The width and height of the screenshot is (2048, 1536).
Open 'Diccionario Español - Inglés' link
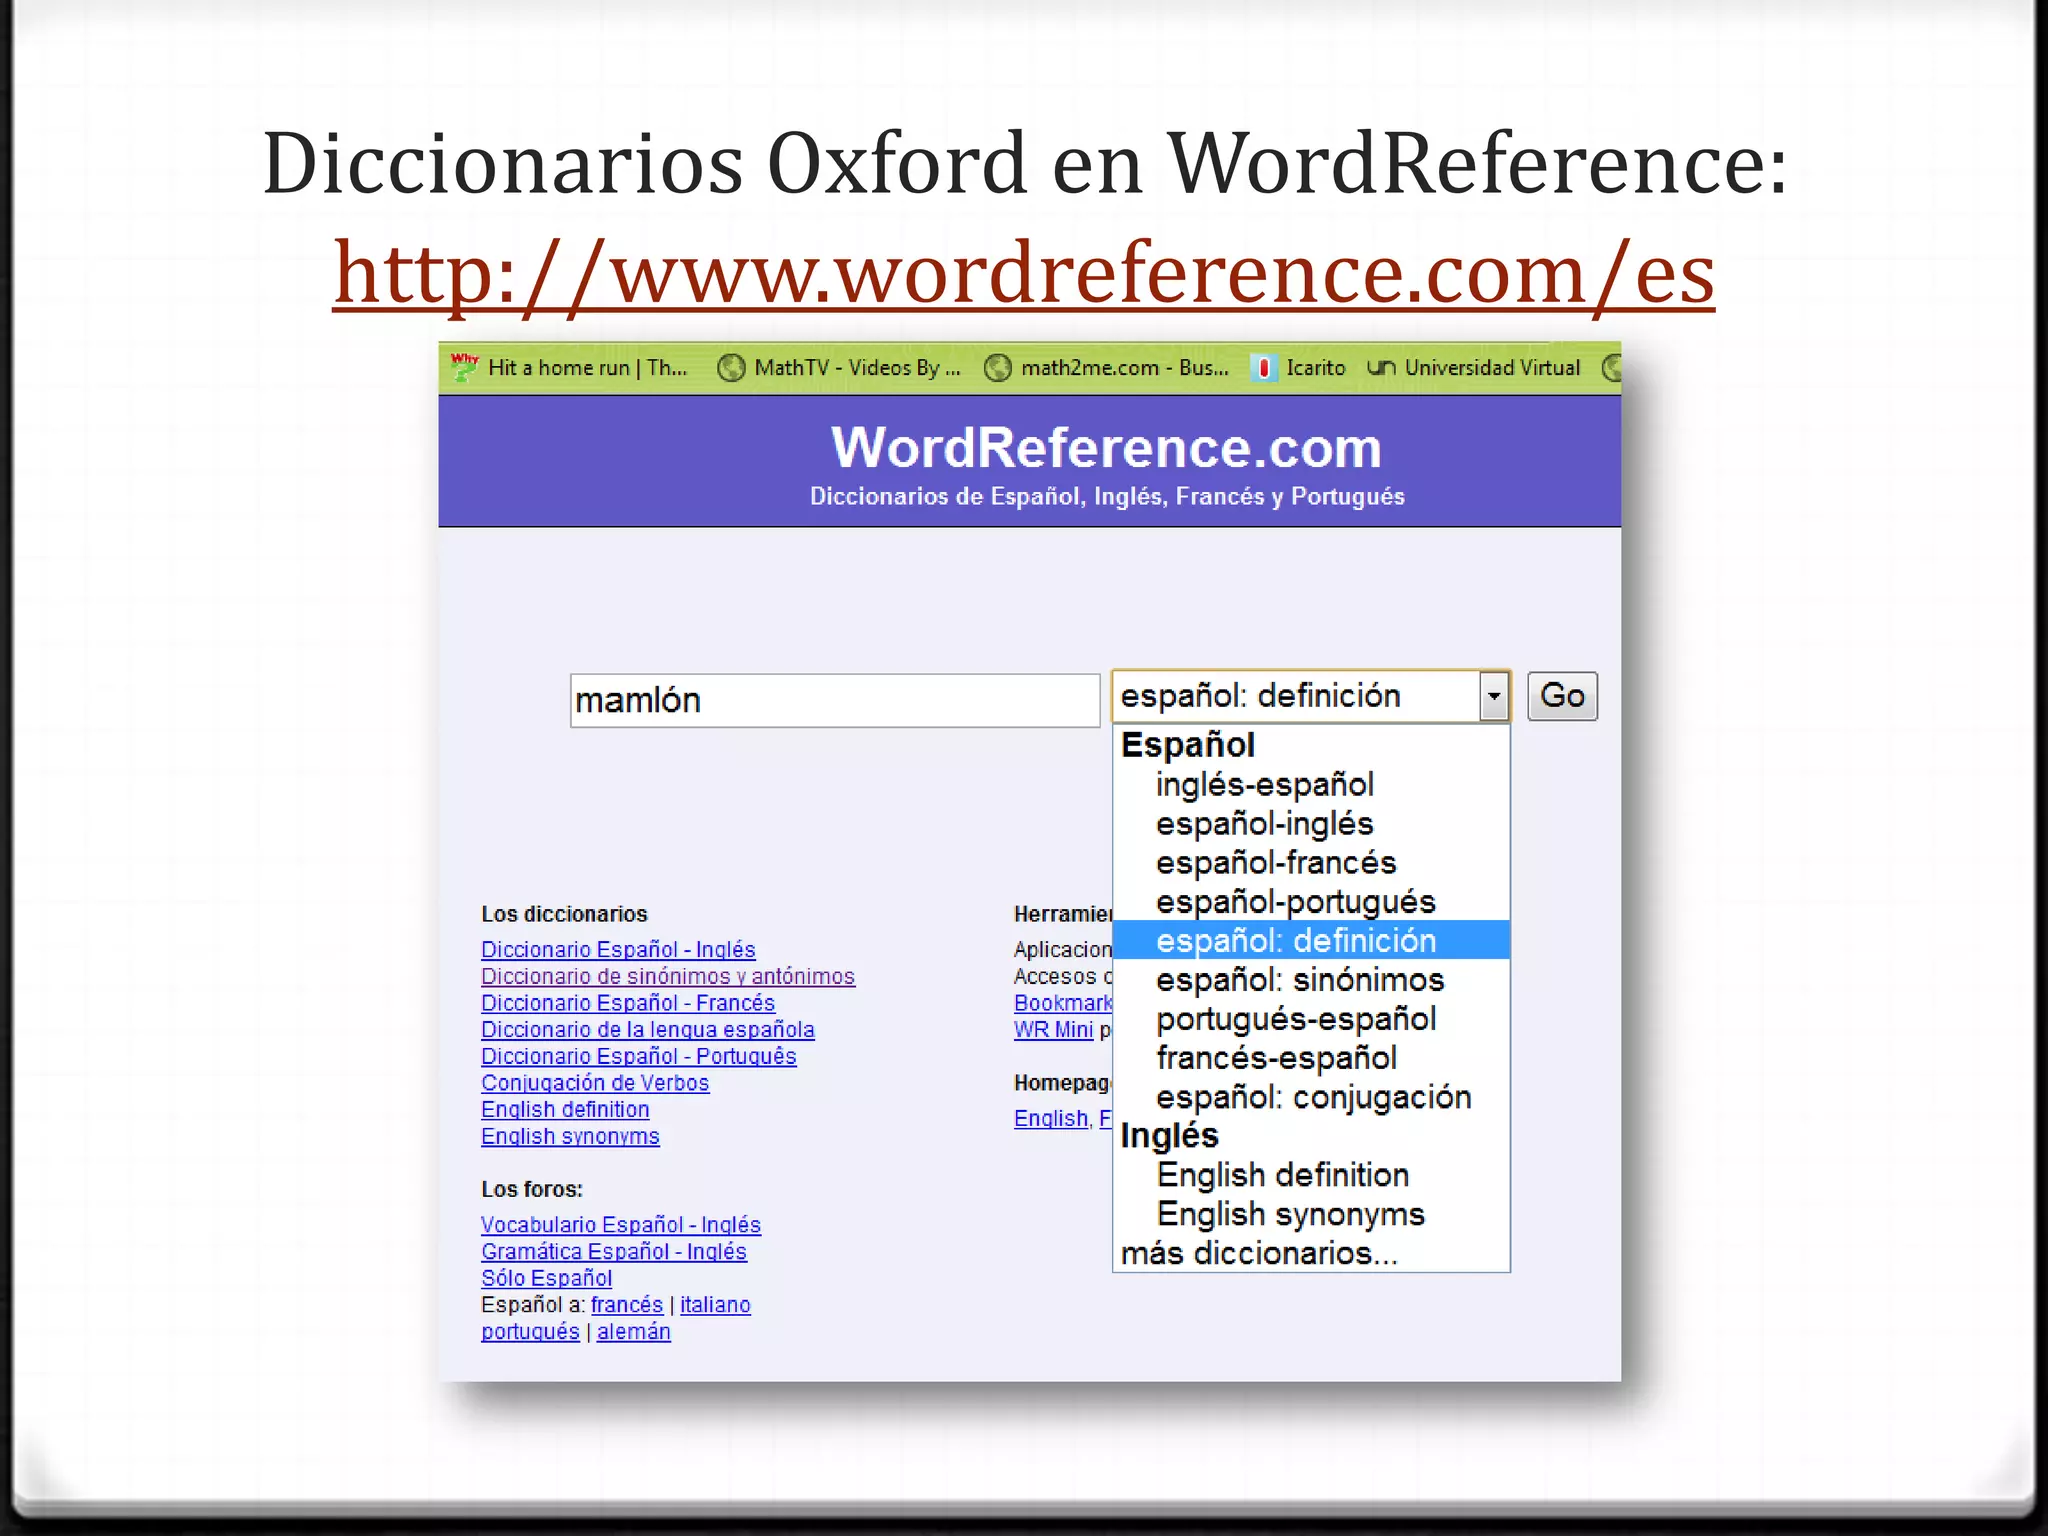(618, 950)
